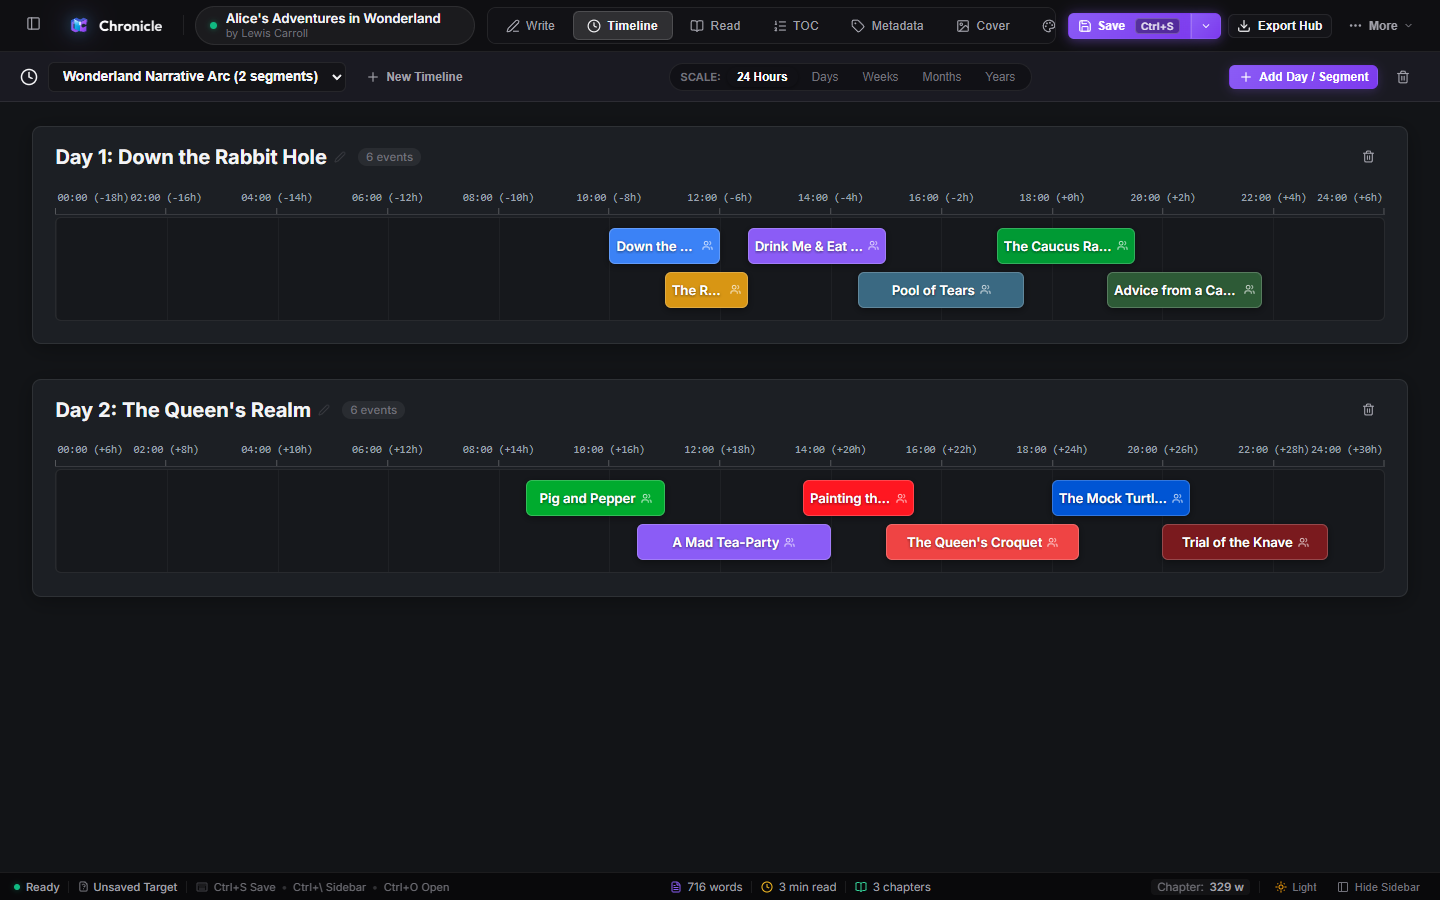Screen dimensions: 1440x900
Task: Expand the Save options arrow
Action: point(1206,26)
